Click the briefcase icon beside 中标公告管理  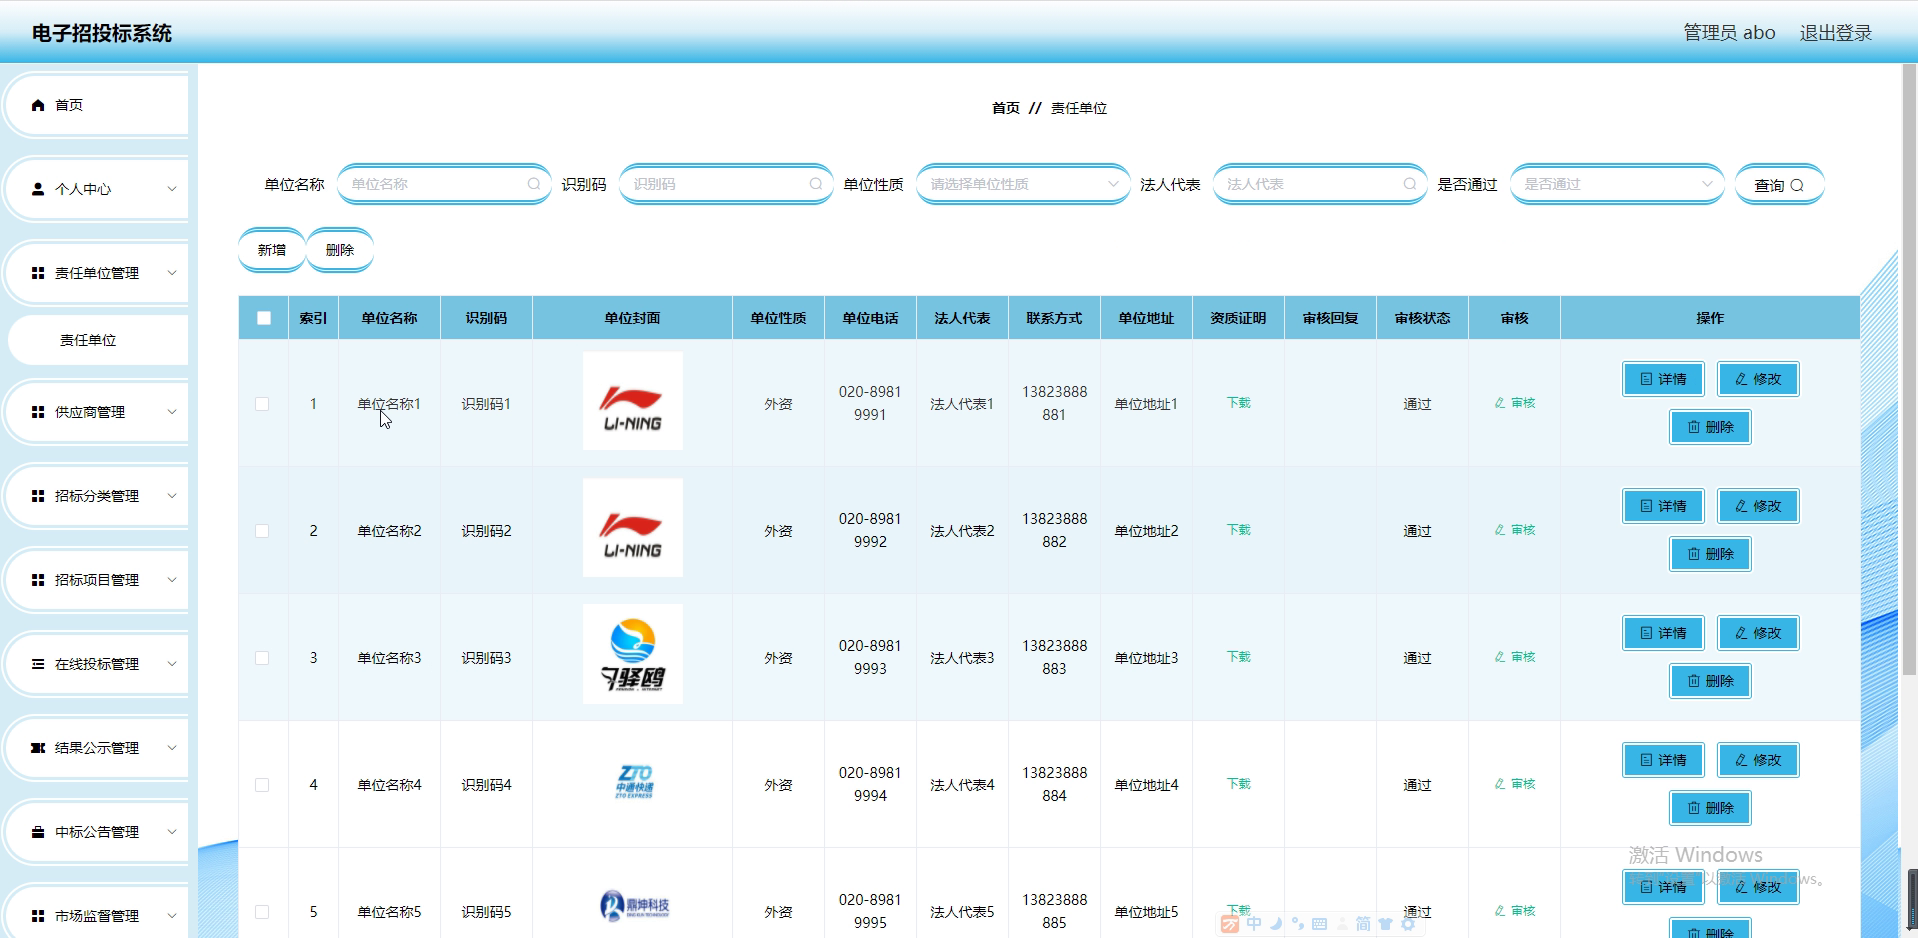click(38, 832)
